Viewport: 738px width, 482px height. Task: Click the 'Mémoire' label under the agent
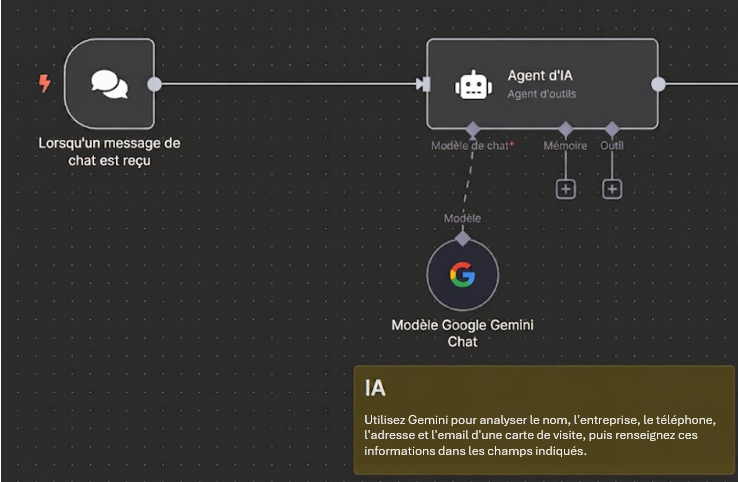point(565,146)
